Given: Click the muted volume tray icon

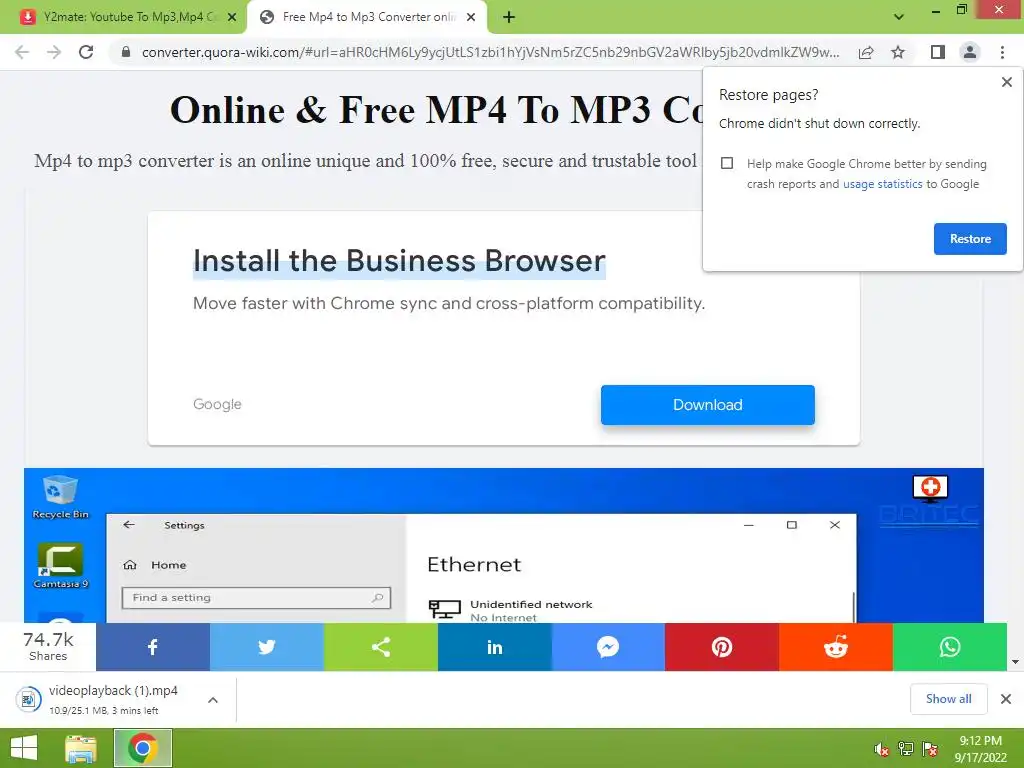Looking at the screenshot, I should click(x=882, y=749).
